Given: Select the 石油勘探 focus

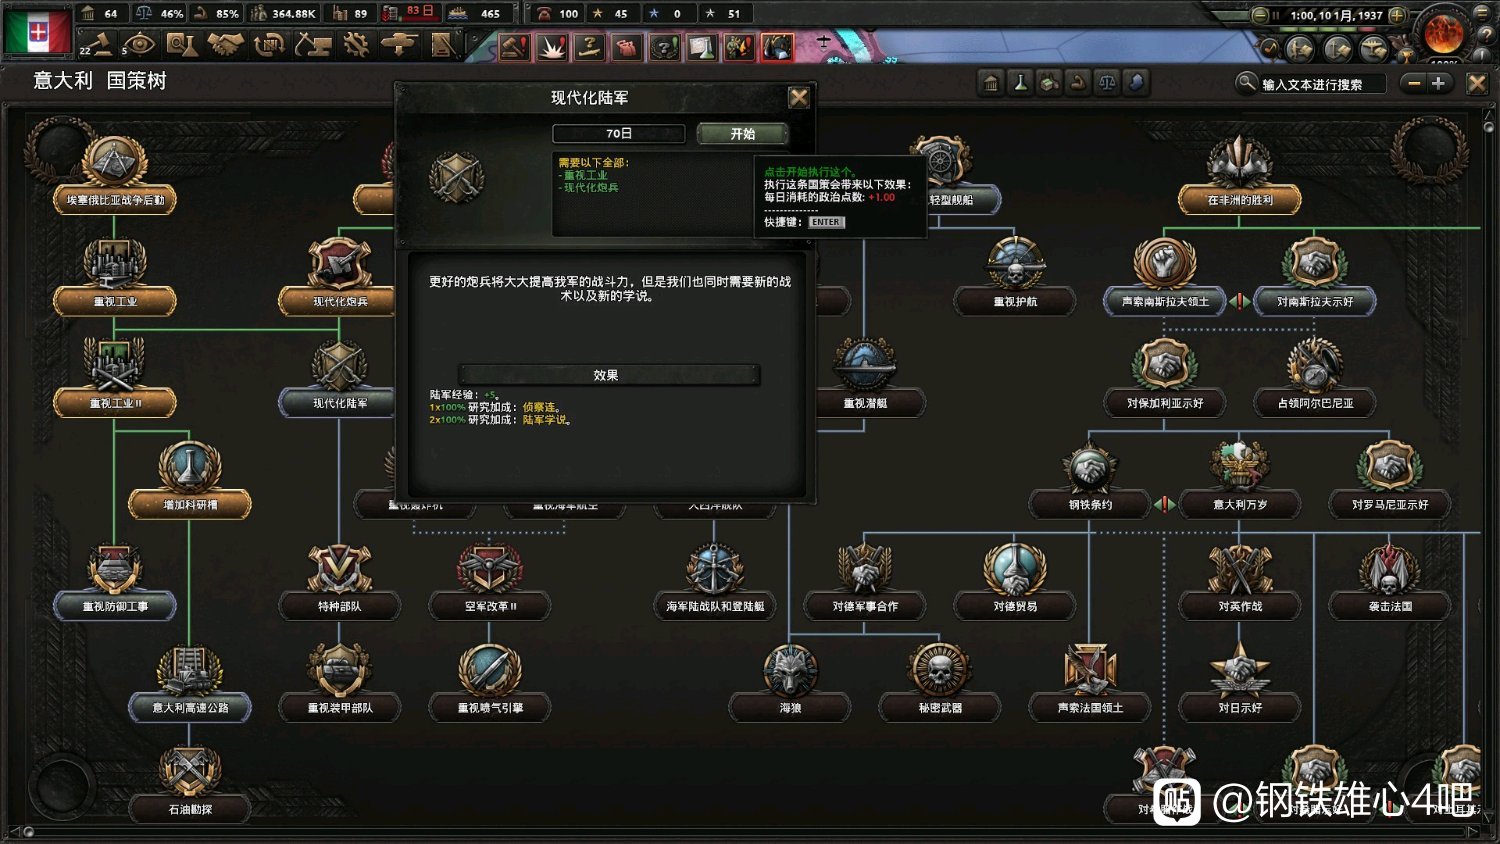Looking at the screenshot, I should [x=190, y=784].
